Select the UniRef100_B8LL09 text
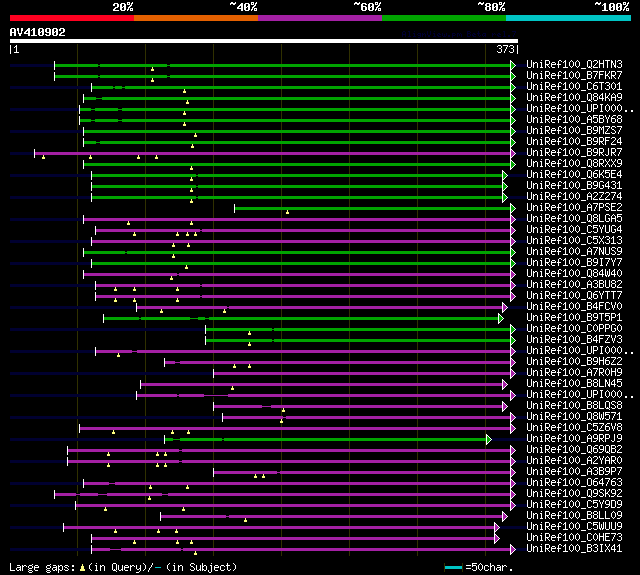The image size is (640, 575). click(574, 516)
